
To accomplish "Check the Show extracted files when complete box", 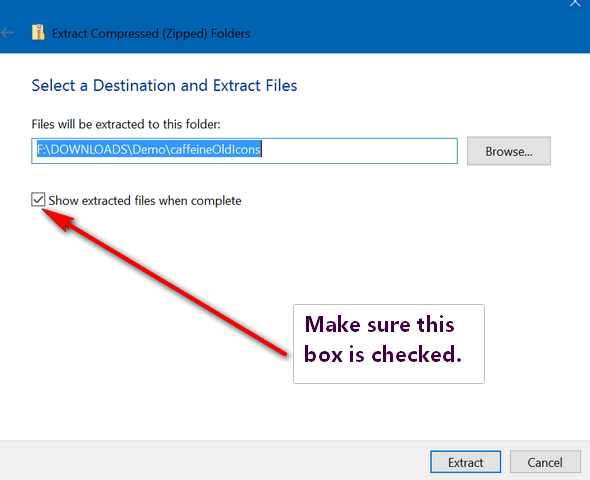I will 38,200.
